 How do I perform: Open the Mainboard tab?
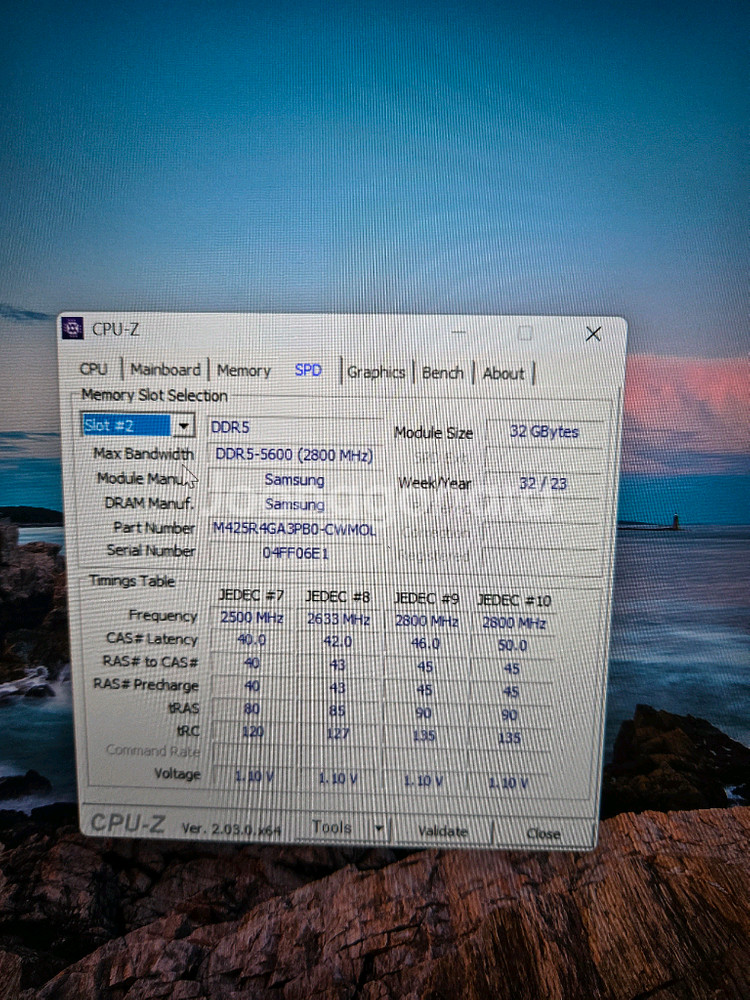click(x=165, y=370)
